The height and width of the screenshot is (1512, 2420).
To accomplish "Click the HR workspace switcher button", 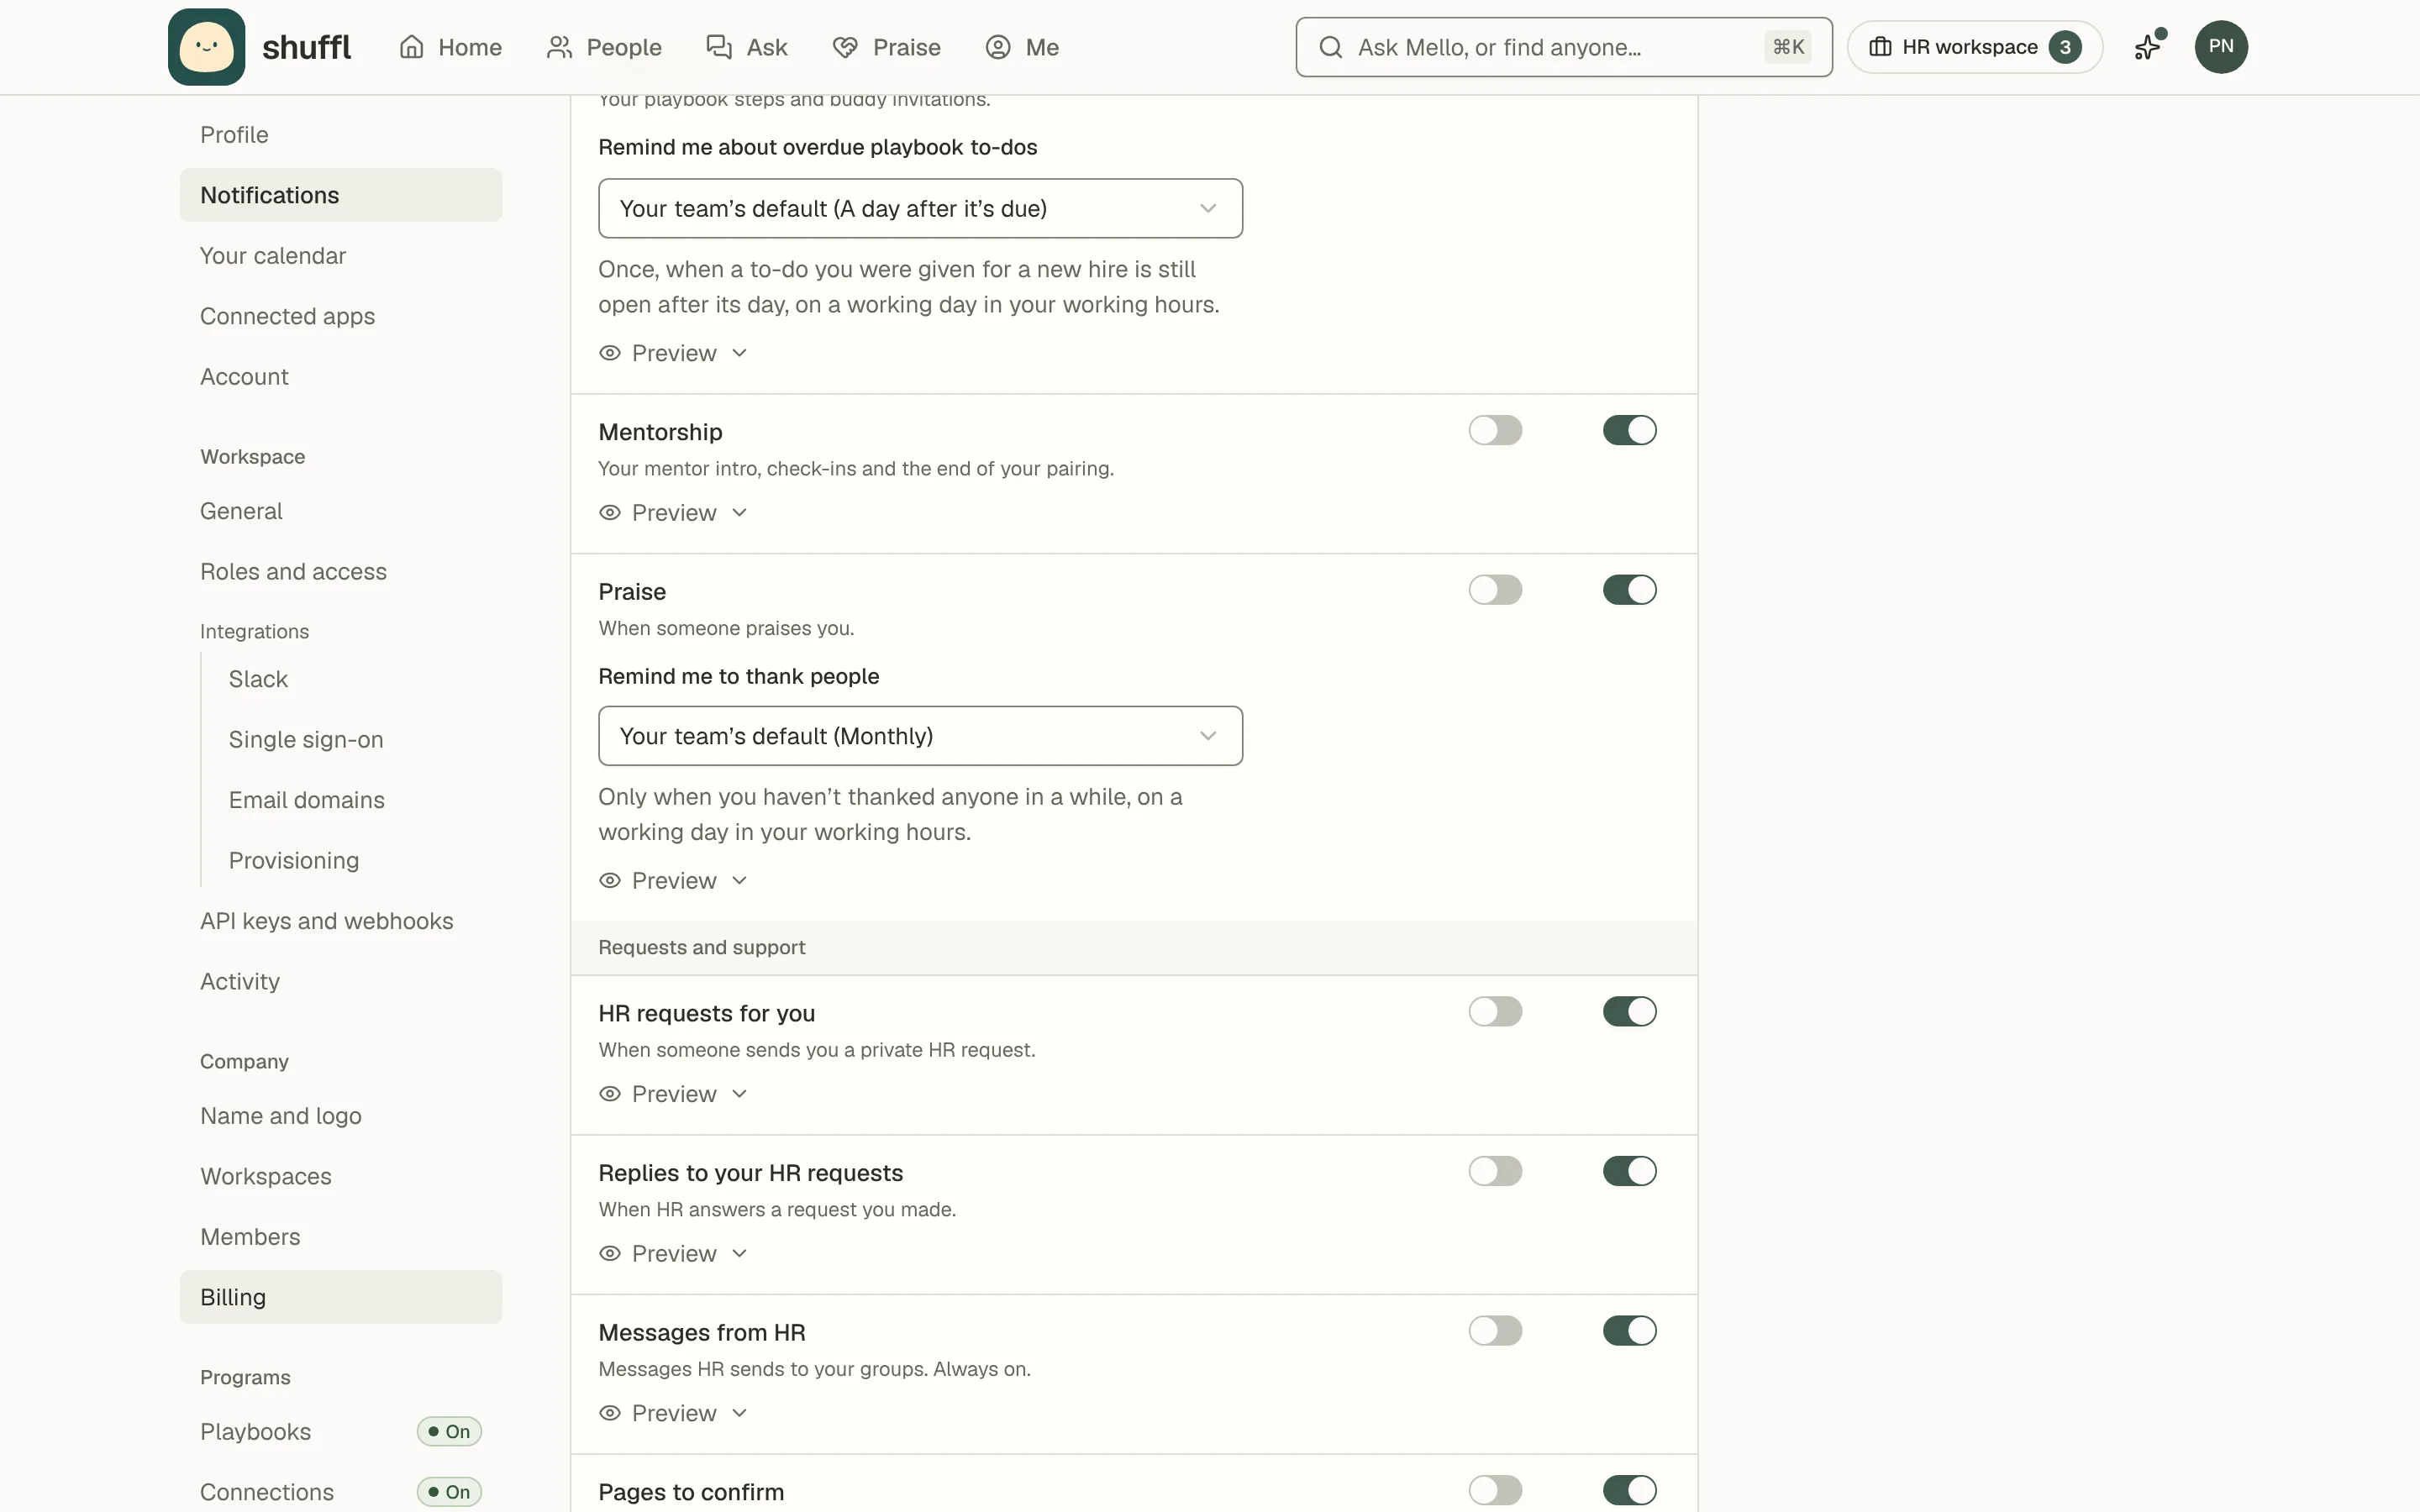I will pyautogui.click(x=1975, y=47).
